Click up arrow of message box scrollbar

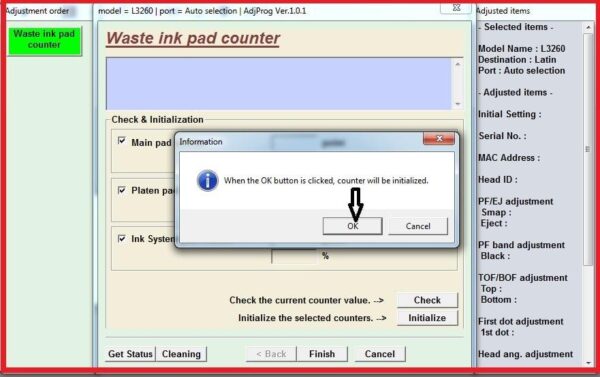[458, 64]
